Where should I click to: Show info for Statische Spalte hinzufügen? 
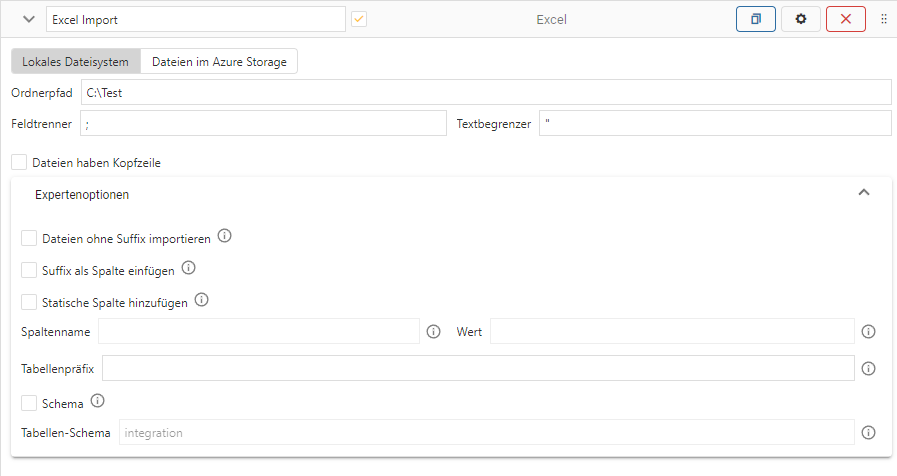click(x=201, y=301)
